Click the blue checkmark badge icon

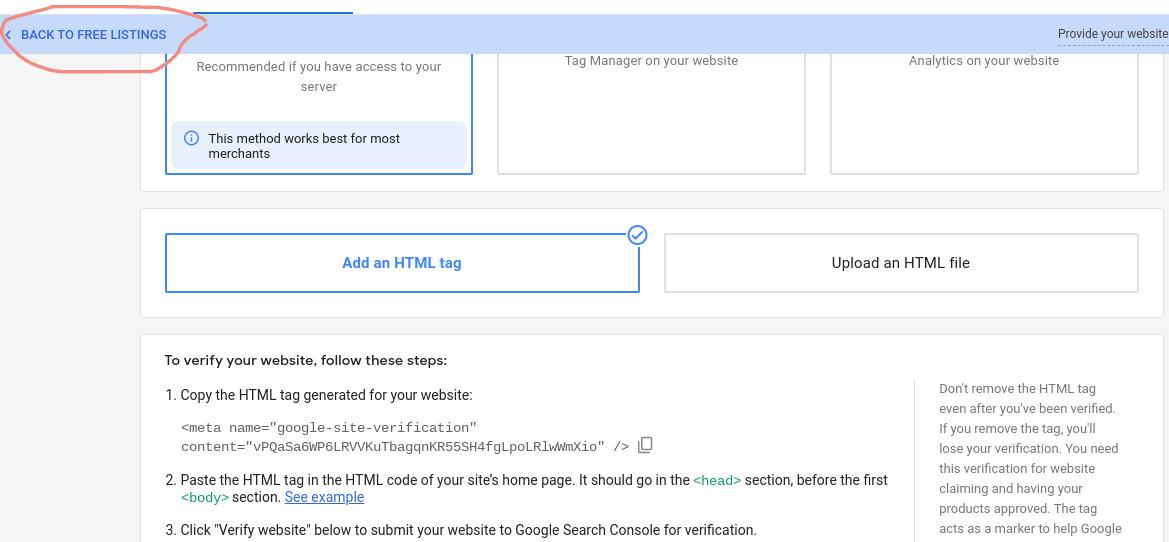tap(637, 235)
